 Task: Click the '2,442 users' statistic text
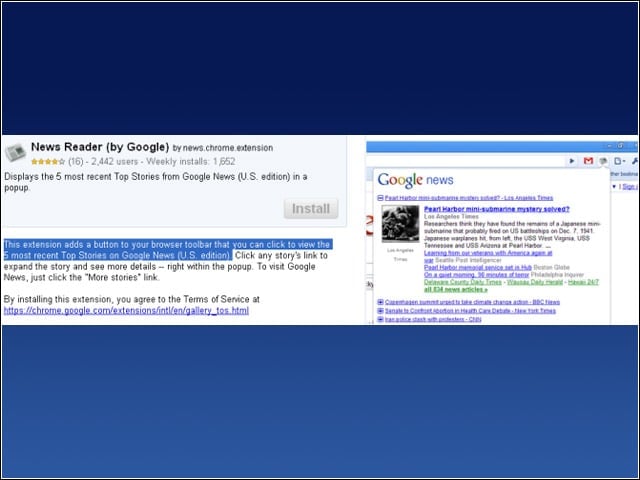115,162
